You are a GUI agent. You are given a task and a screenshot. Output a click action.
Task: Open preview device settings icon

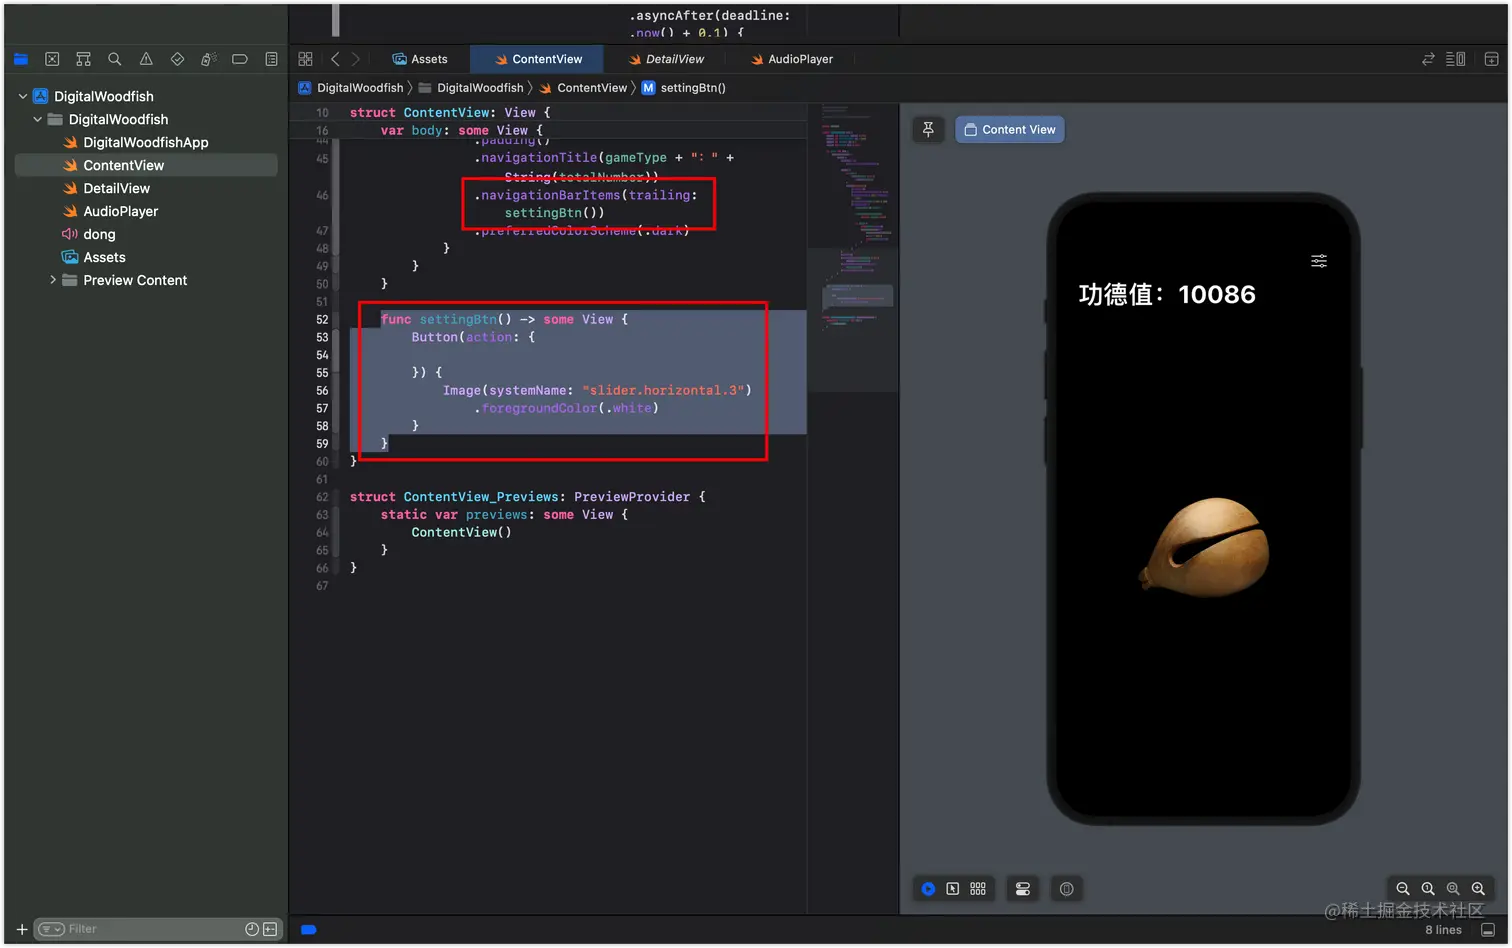pyautogui.click(x=1023, y=888)
